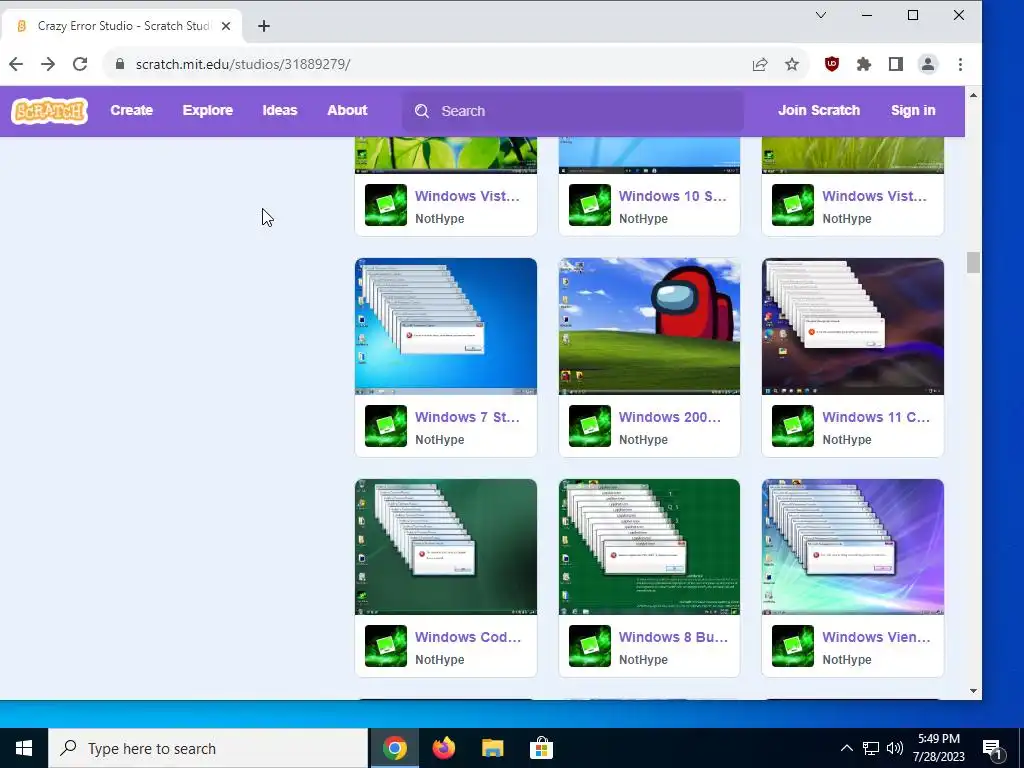
Task: Open a new browser tab
Action: click(264, 26)
